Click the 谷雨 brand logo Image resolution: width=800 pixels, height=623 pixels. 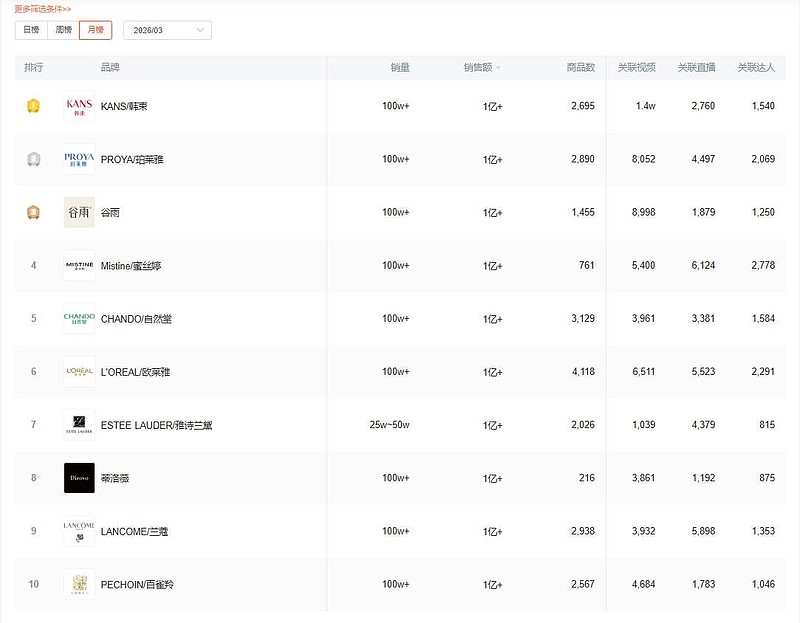(79, 212)
